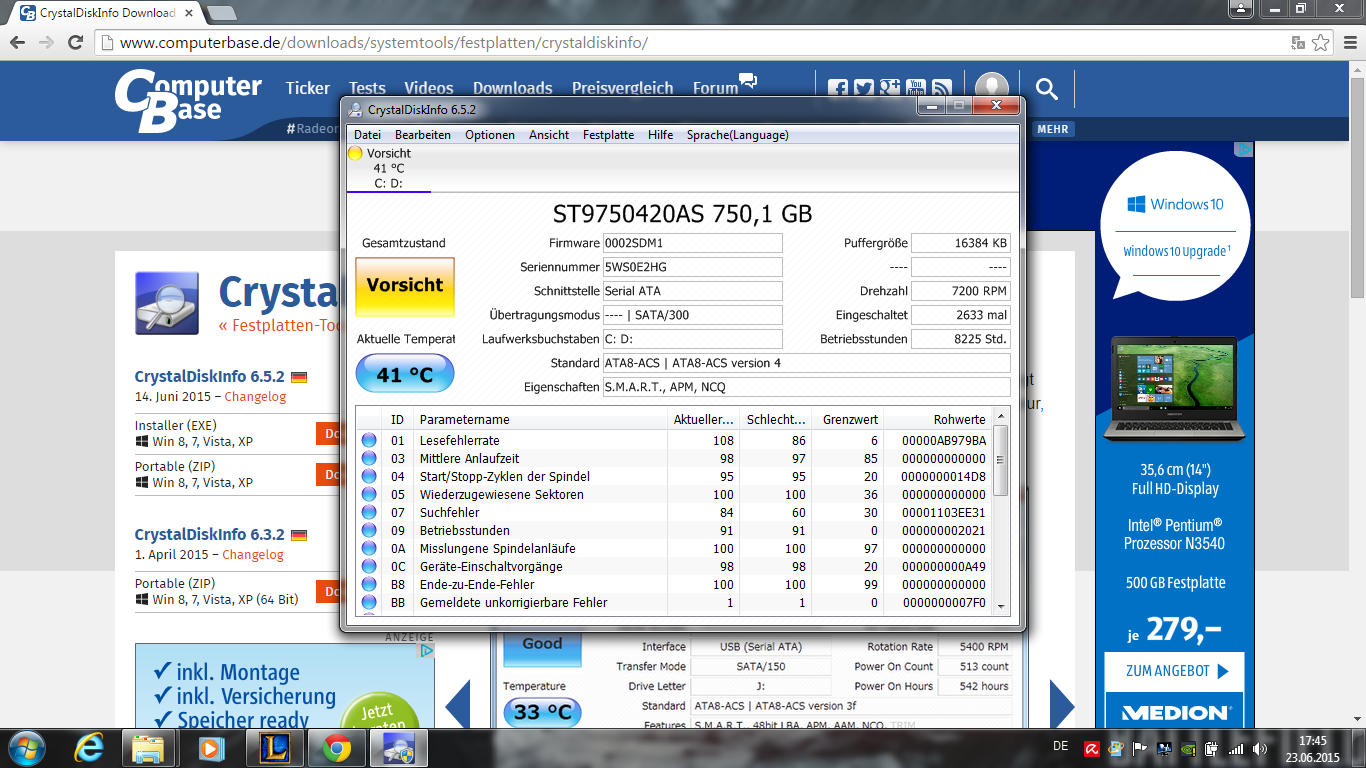Click the Betriebsstunden field 8225 Std.
The height and width of the screenshot is (768, 1366).
pyautogui.click(x=961, y=339)
